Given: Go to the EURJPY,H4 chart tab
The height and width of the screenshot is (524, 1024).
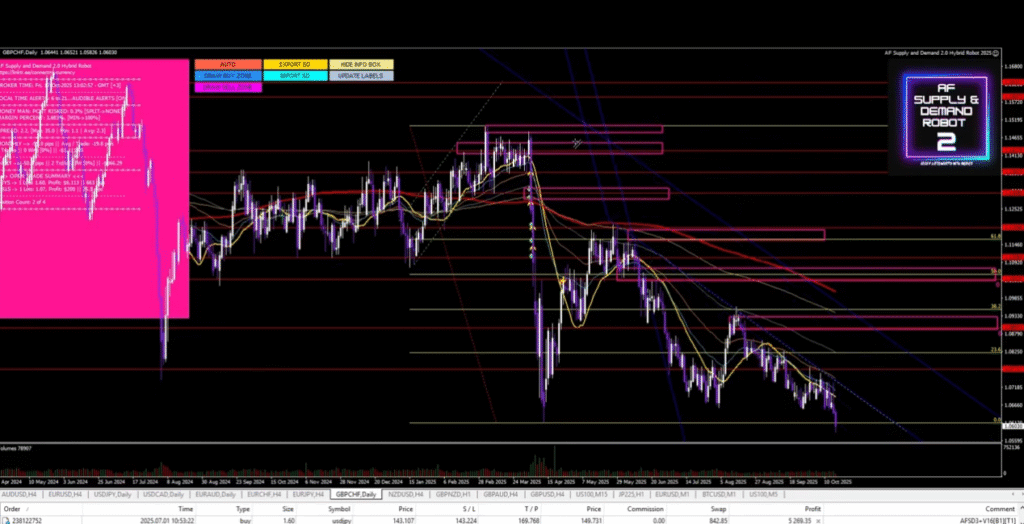Looking at the screenshot, I should click(308, 495).
